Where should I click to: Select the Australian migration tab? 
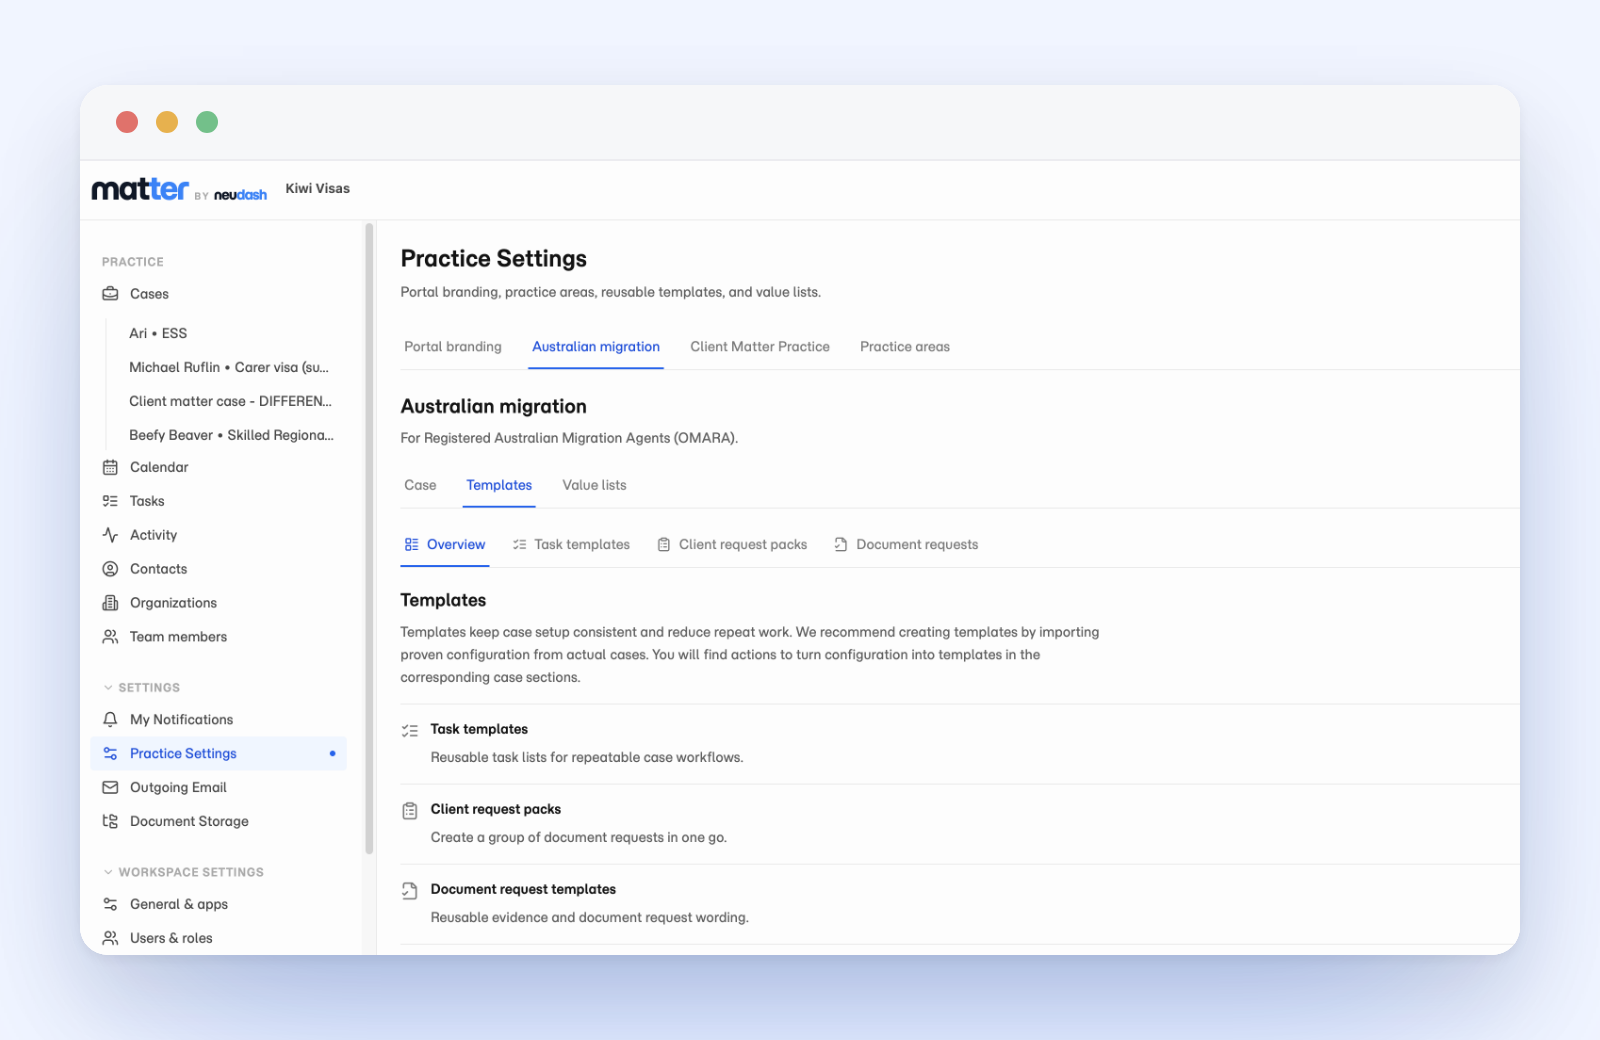click(x=596, y=347)
